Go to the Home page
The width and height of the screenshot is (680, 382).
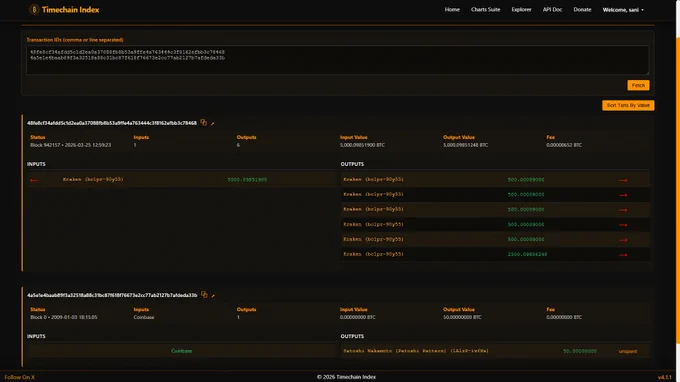[x=452, y=10]
